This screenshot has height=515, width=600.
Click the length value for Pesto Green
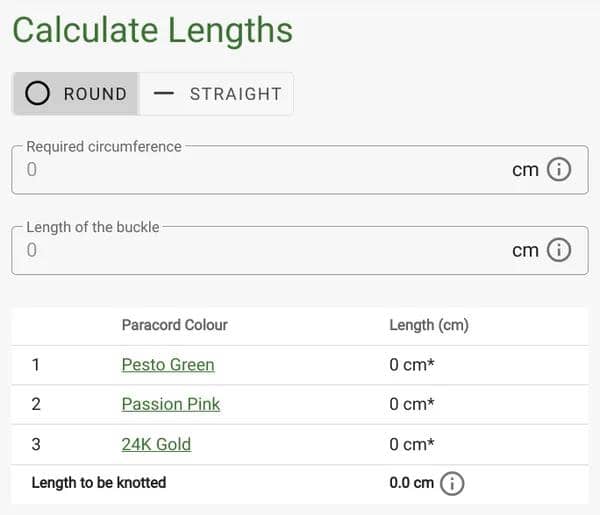pyautogui.click(x=412, y=365)
